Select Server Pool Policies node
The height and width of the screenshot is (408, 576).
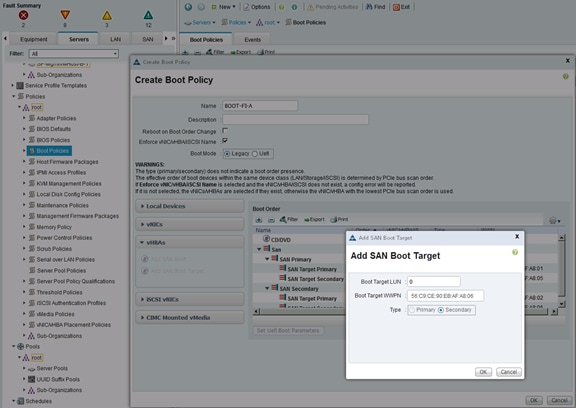click(x=61, y=270)
